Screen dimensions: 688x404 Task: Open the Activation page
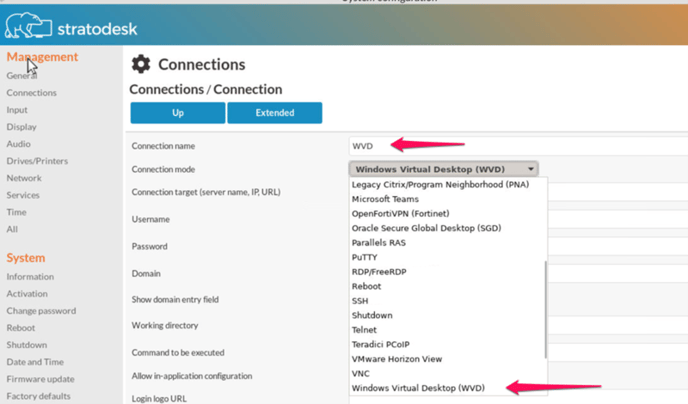point(27,294)
